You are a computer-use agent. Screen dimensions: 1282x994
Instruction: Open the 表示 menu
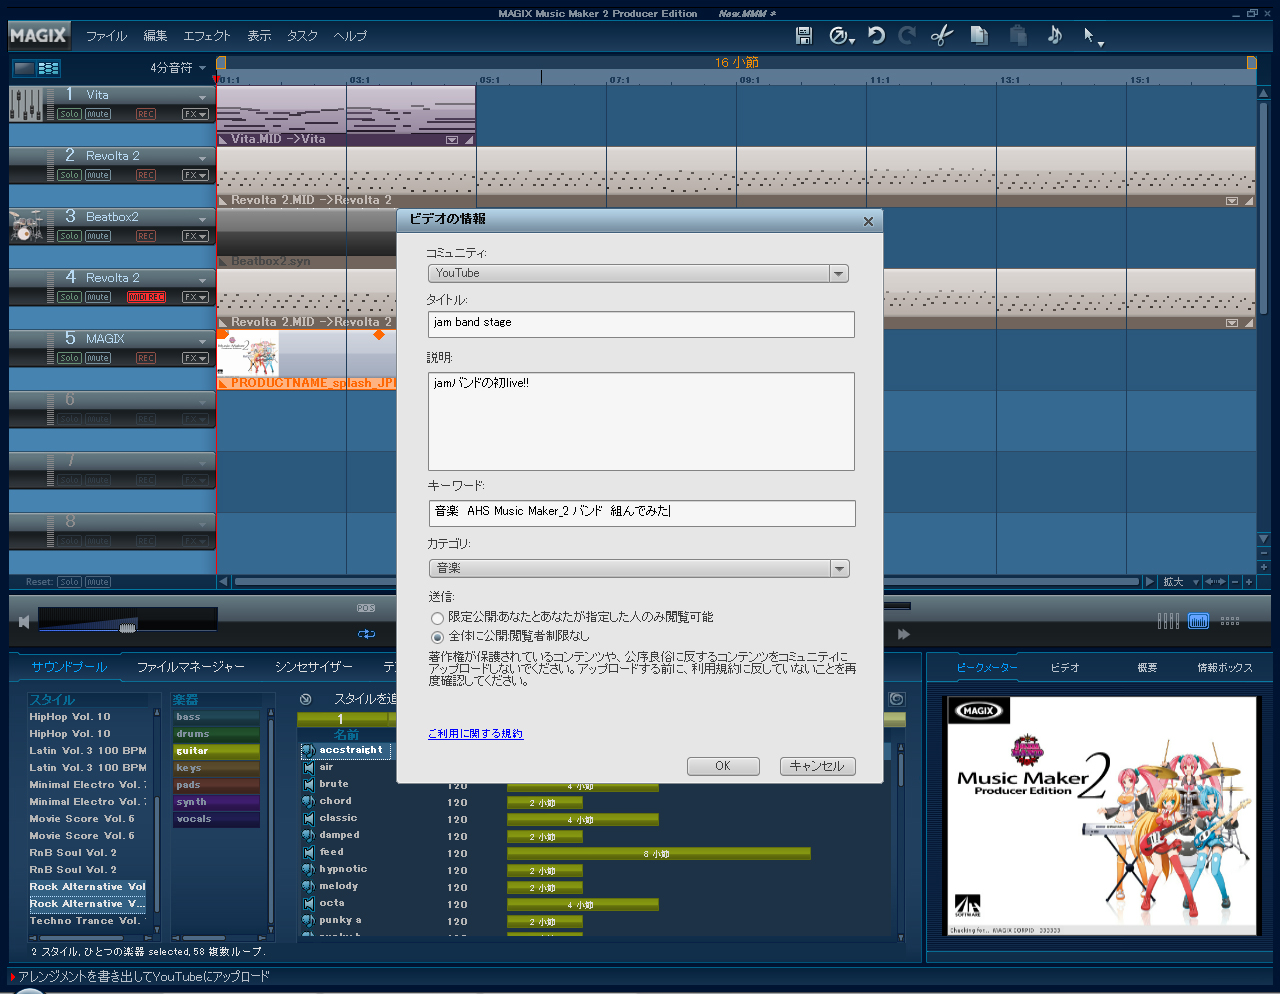pyautogui.click(x=259, y=36)
